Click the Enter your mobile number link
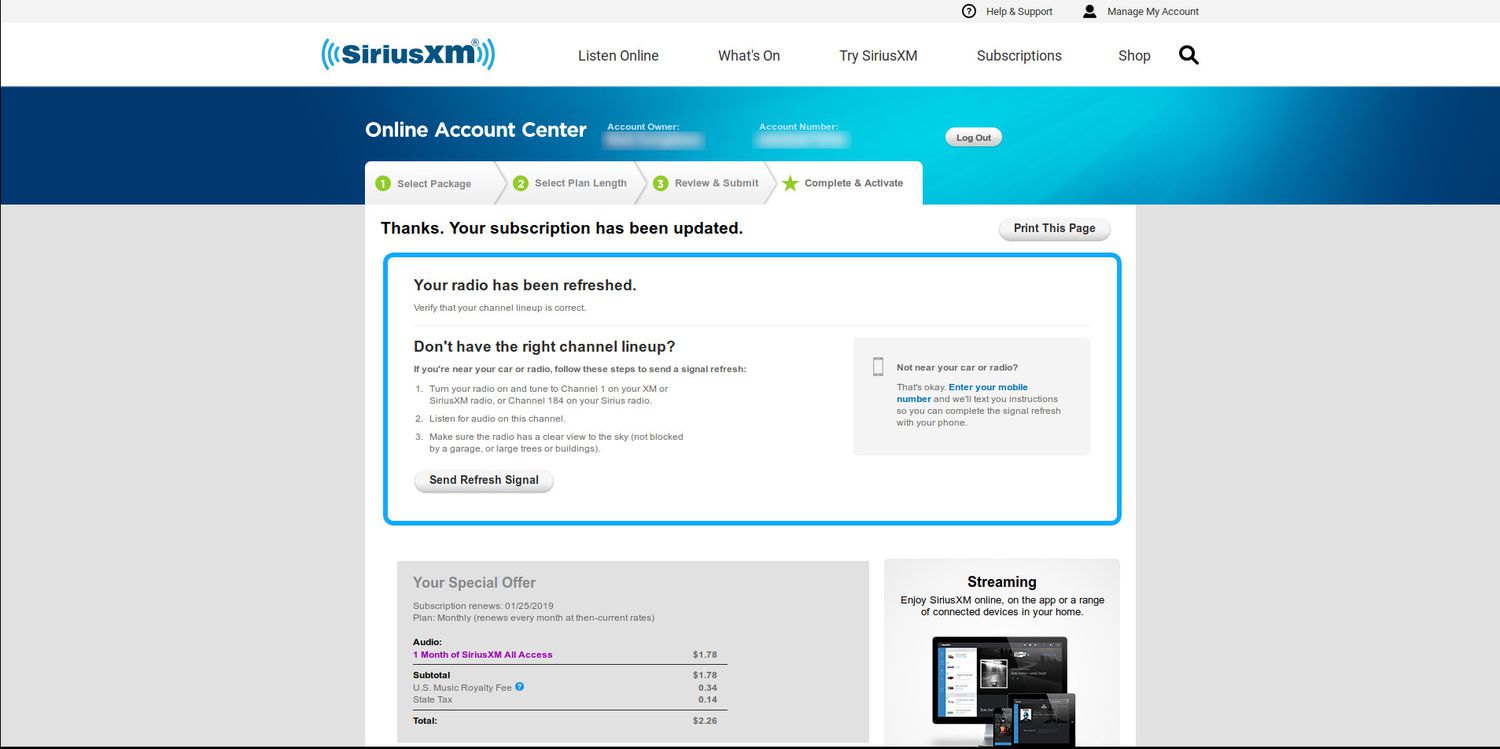 pos(962,393)
